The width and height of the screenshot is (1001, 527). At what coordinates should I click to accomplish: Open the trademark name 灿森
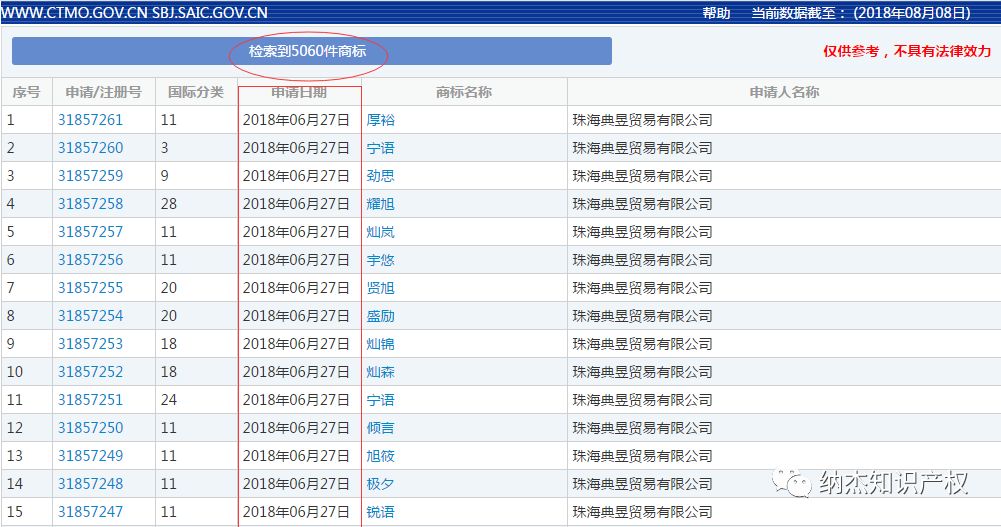pyautogui.click(x=381, y=372)
